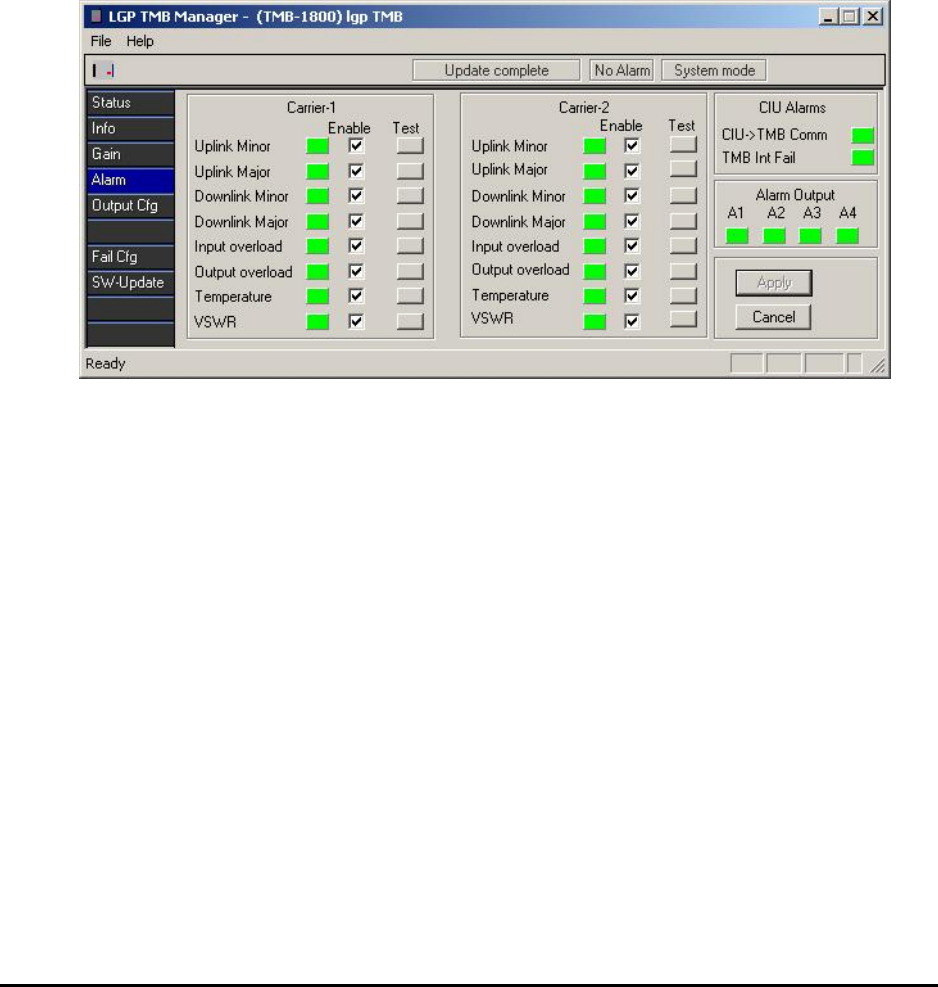The width and height of the screenshot is (938, 987).
Task: Click Carrier-2 Uplink Major Test button
Action: tap(683, 169)
